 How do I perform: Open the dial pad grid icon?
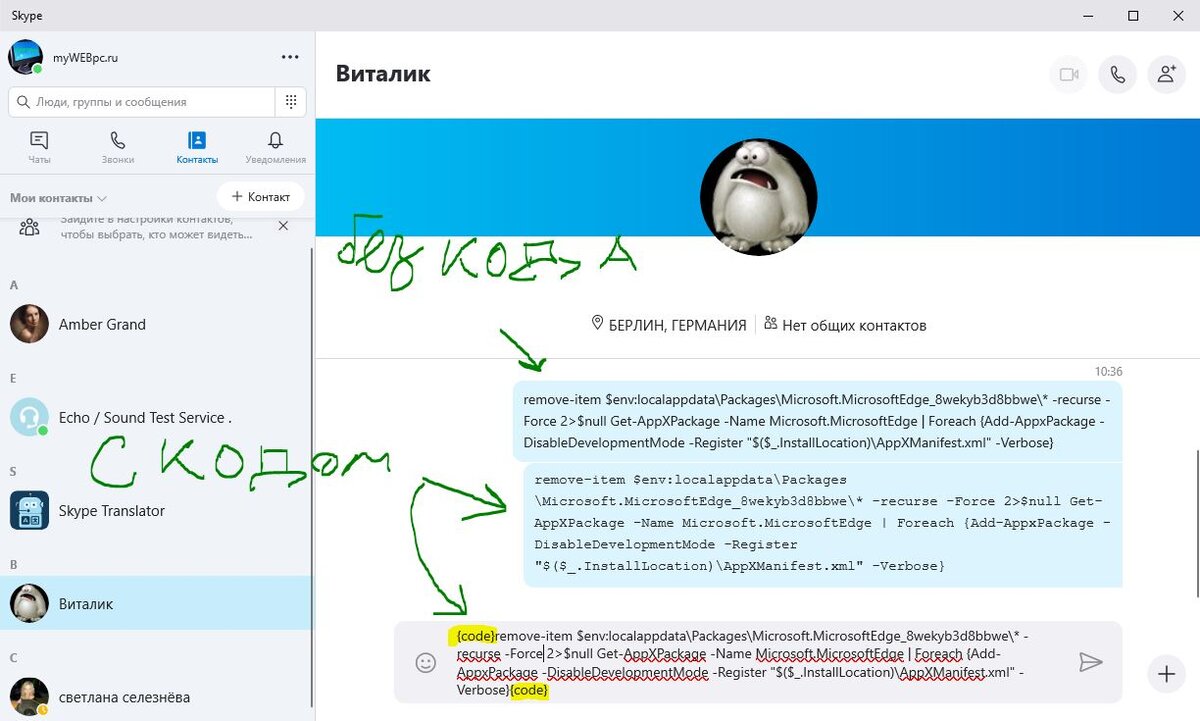tap(291, 102)
